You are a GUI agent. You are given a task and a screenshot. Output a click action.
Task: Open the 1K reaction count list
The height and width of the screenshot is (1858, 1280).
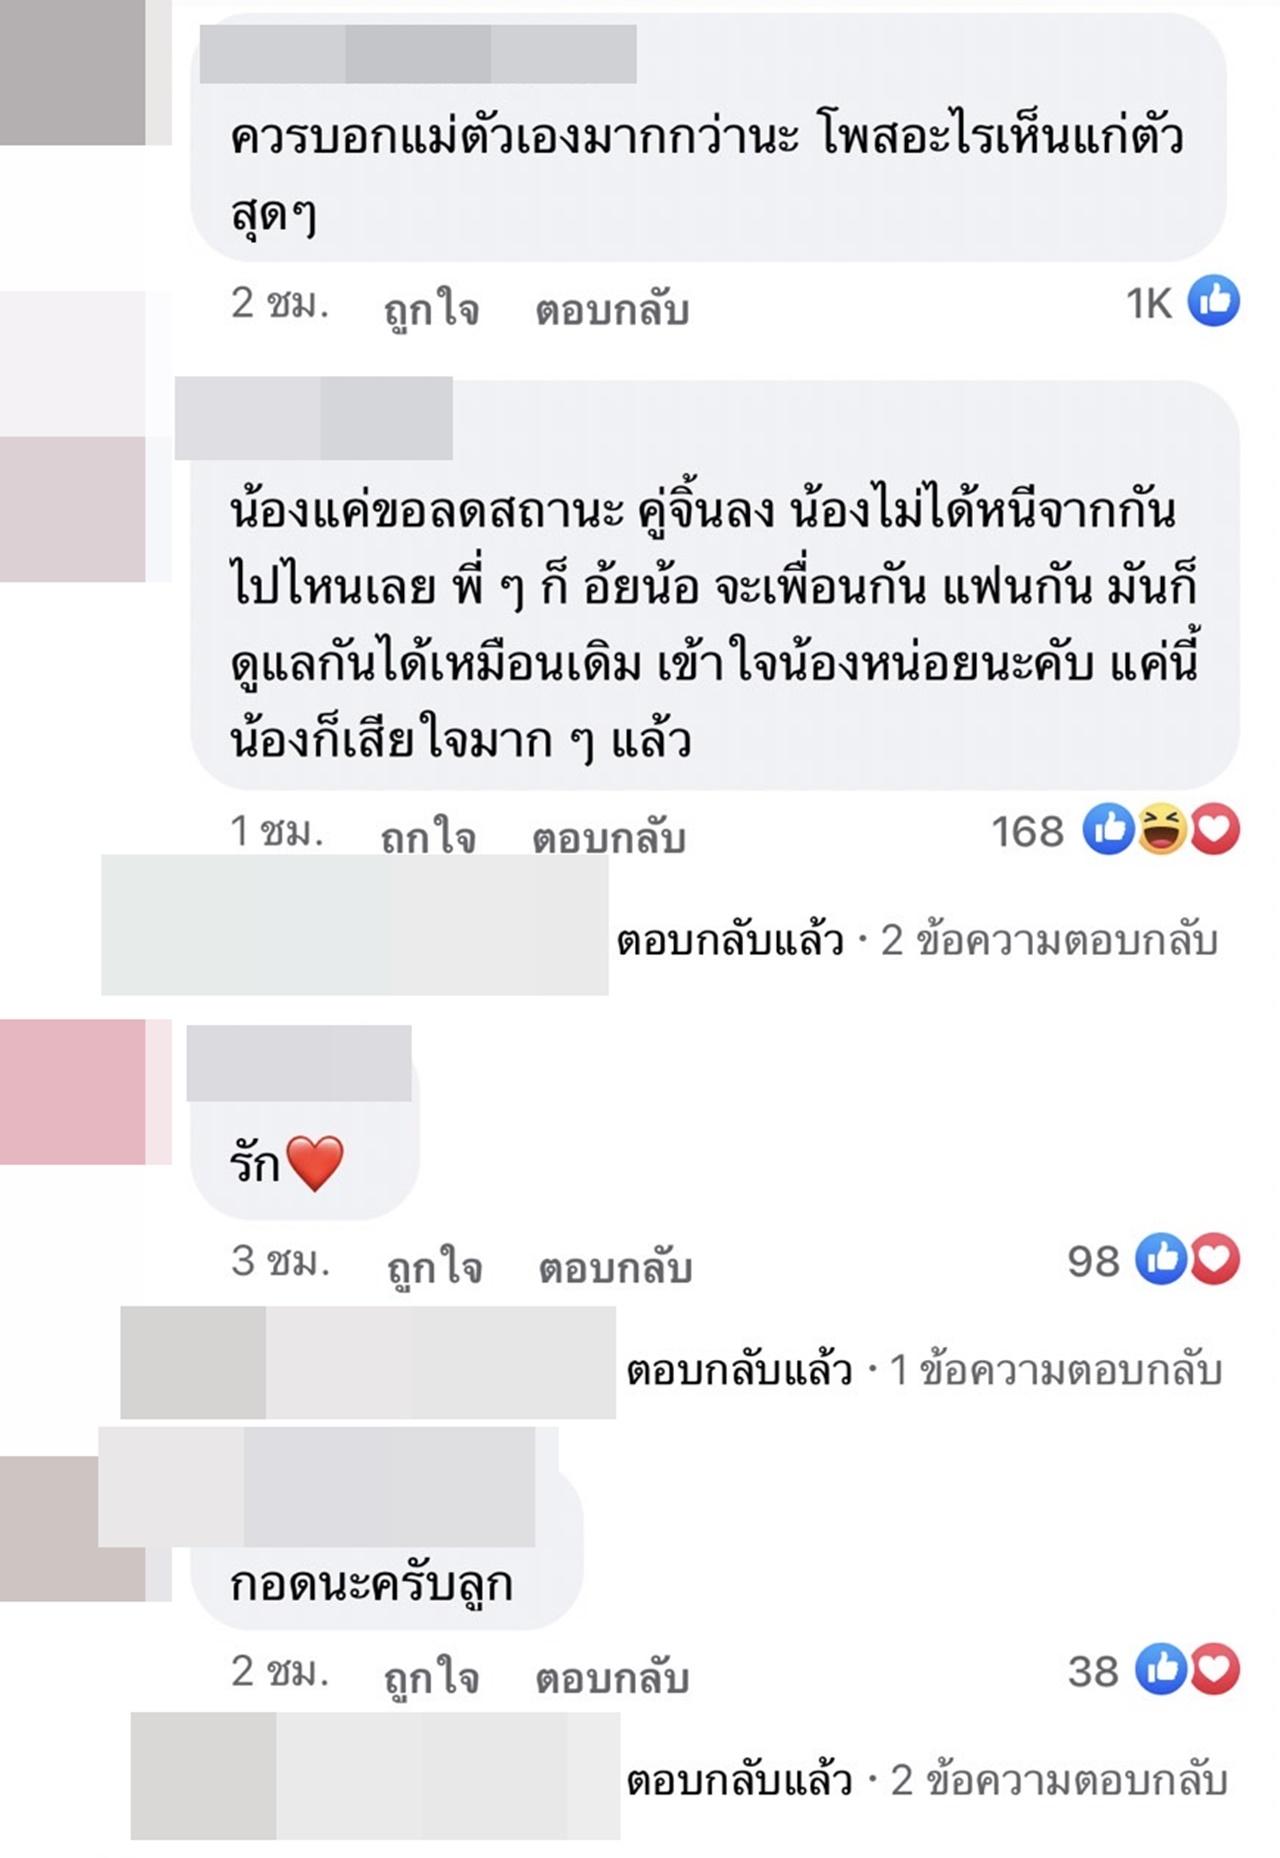tap(1148, 302)
